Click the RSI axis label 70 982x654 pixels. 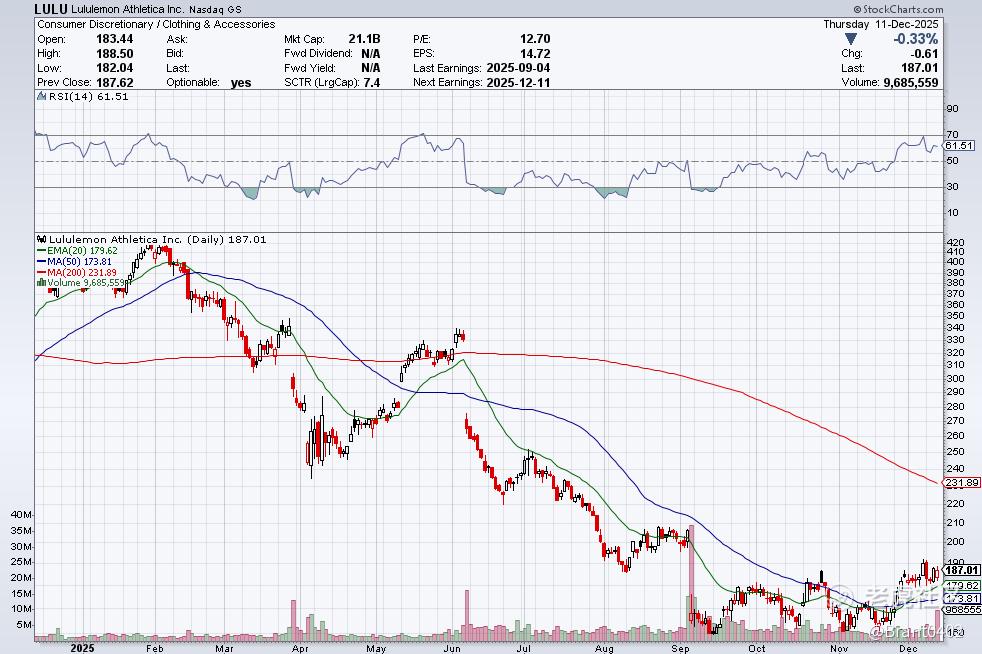pos(952,134)
